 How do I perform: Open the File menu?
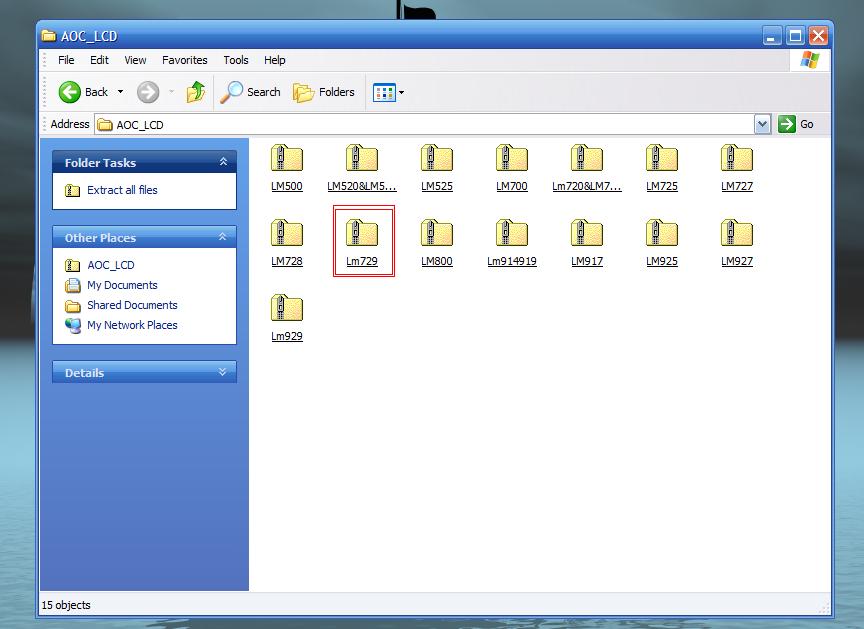(x=66, y=60)
